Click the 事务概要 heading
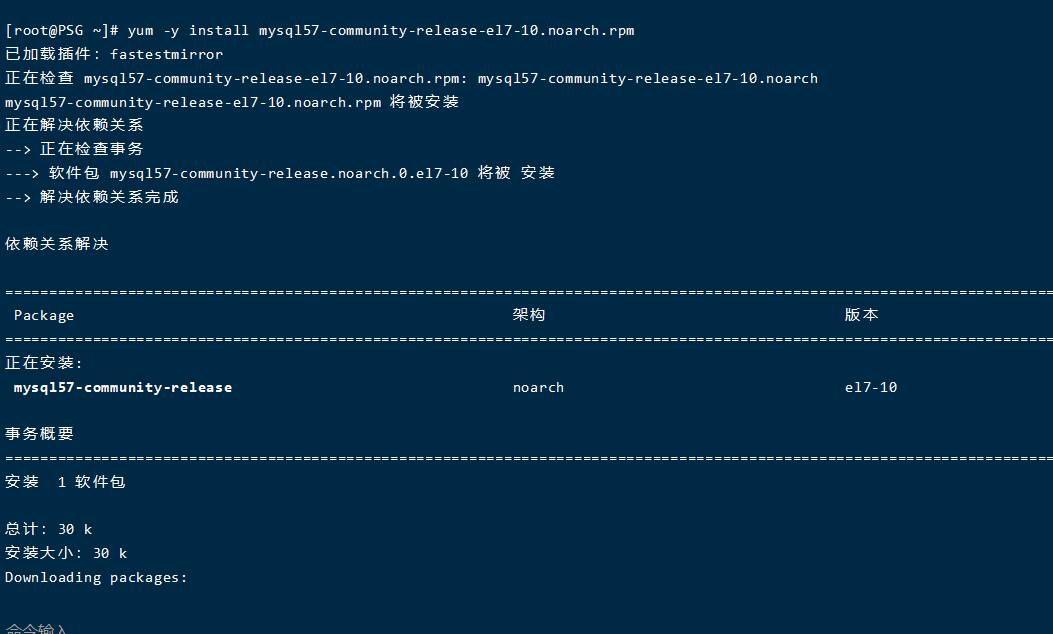The image size is (1053, 634). [x=39, y=435]
